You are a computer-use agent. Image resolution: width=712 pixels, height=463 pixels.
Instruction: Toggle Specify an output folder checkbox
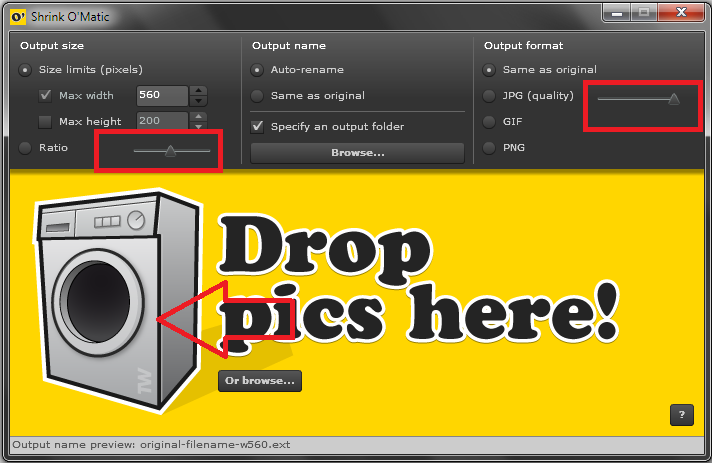click(x=257, y=126)
